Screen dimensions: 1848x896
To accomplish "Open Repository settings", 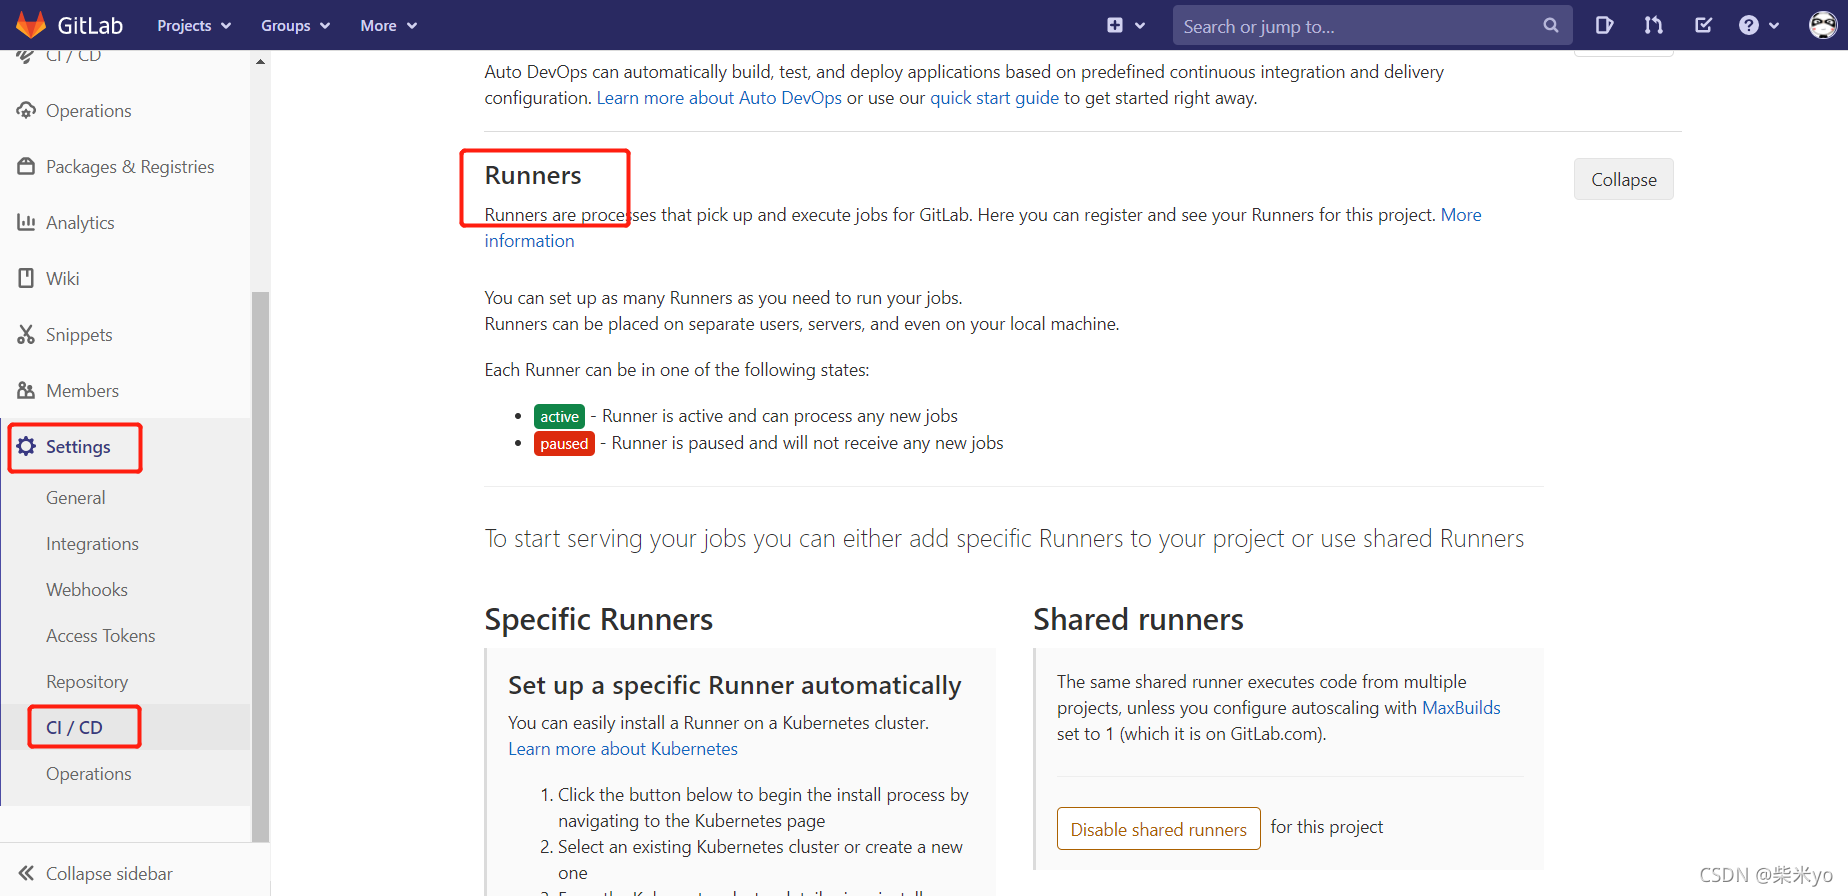I will click(x=87, y=682).
